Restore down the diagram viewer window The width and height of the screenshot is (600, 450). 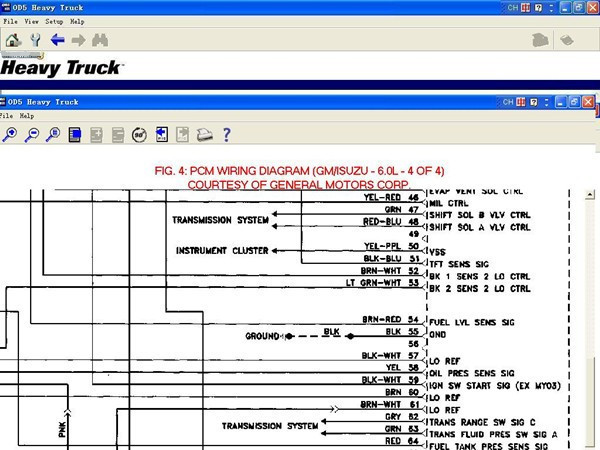pyautogui.click(x=573, y=102)
